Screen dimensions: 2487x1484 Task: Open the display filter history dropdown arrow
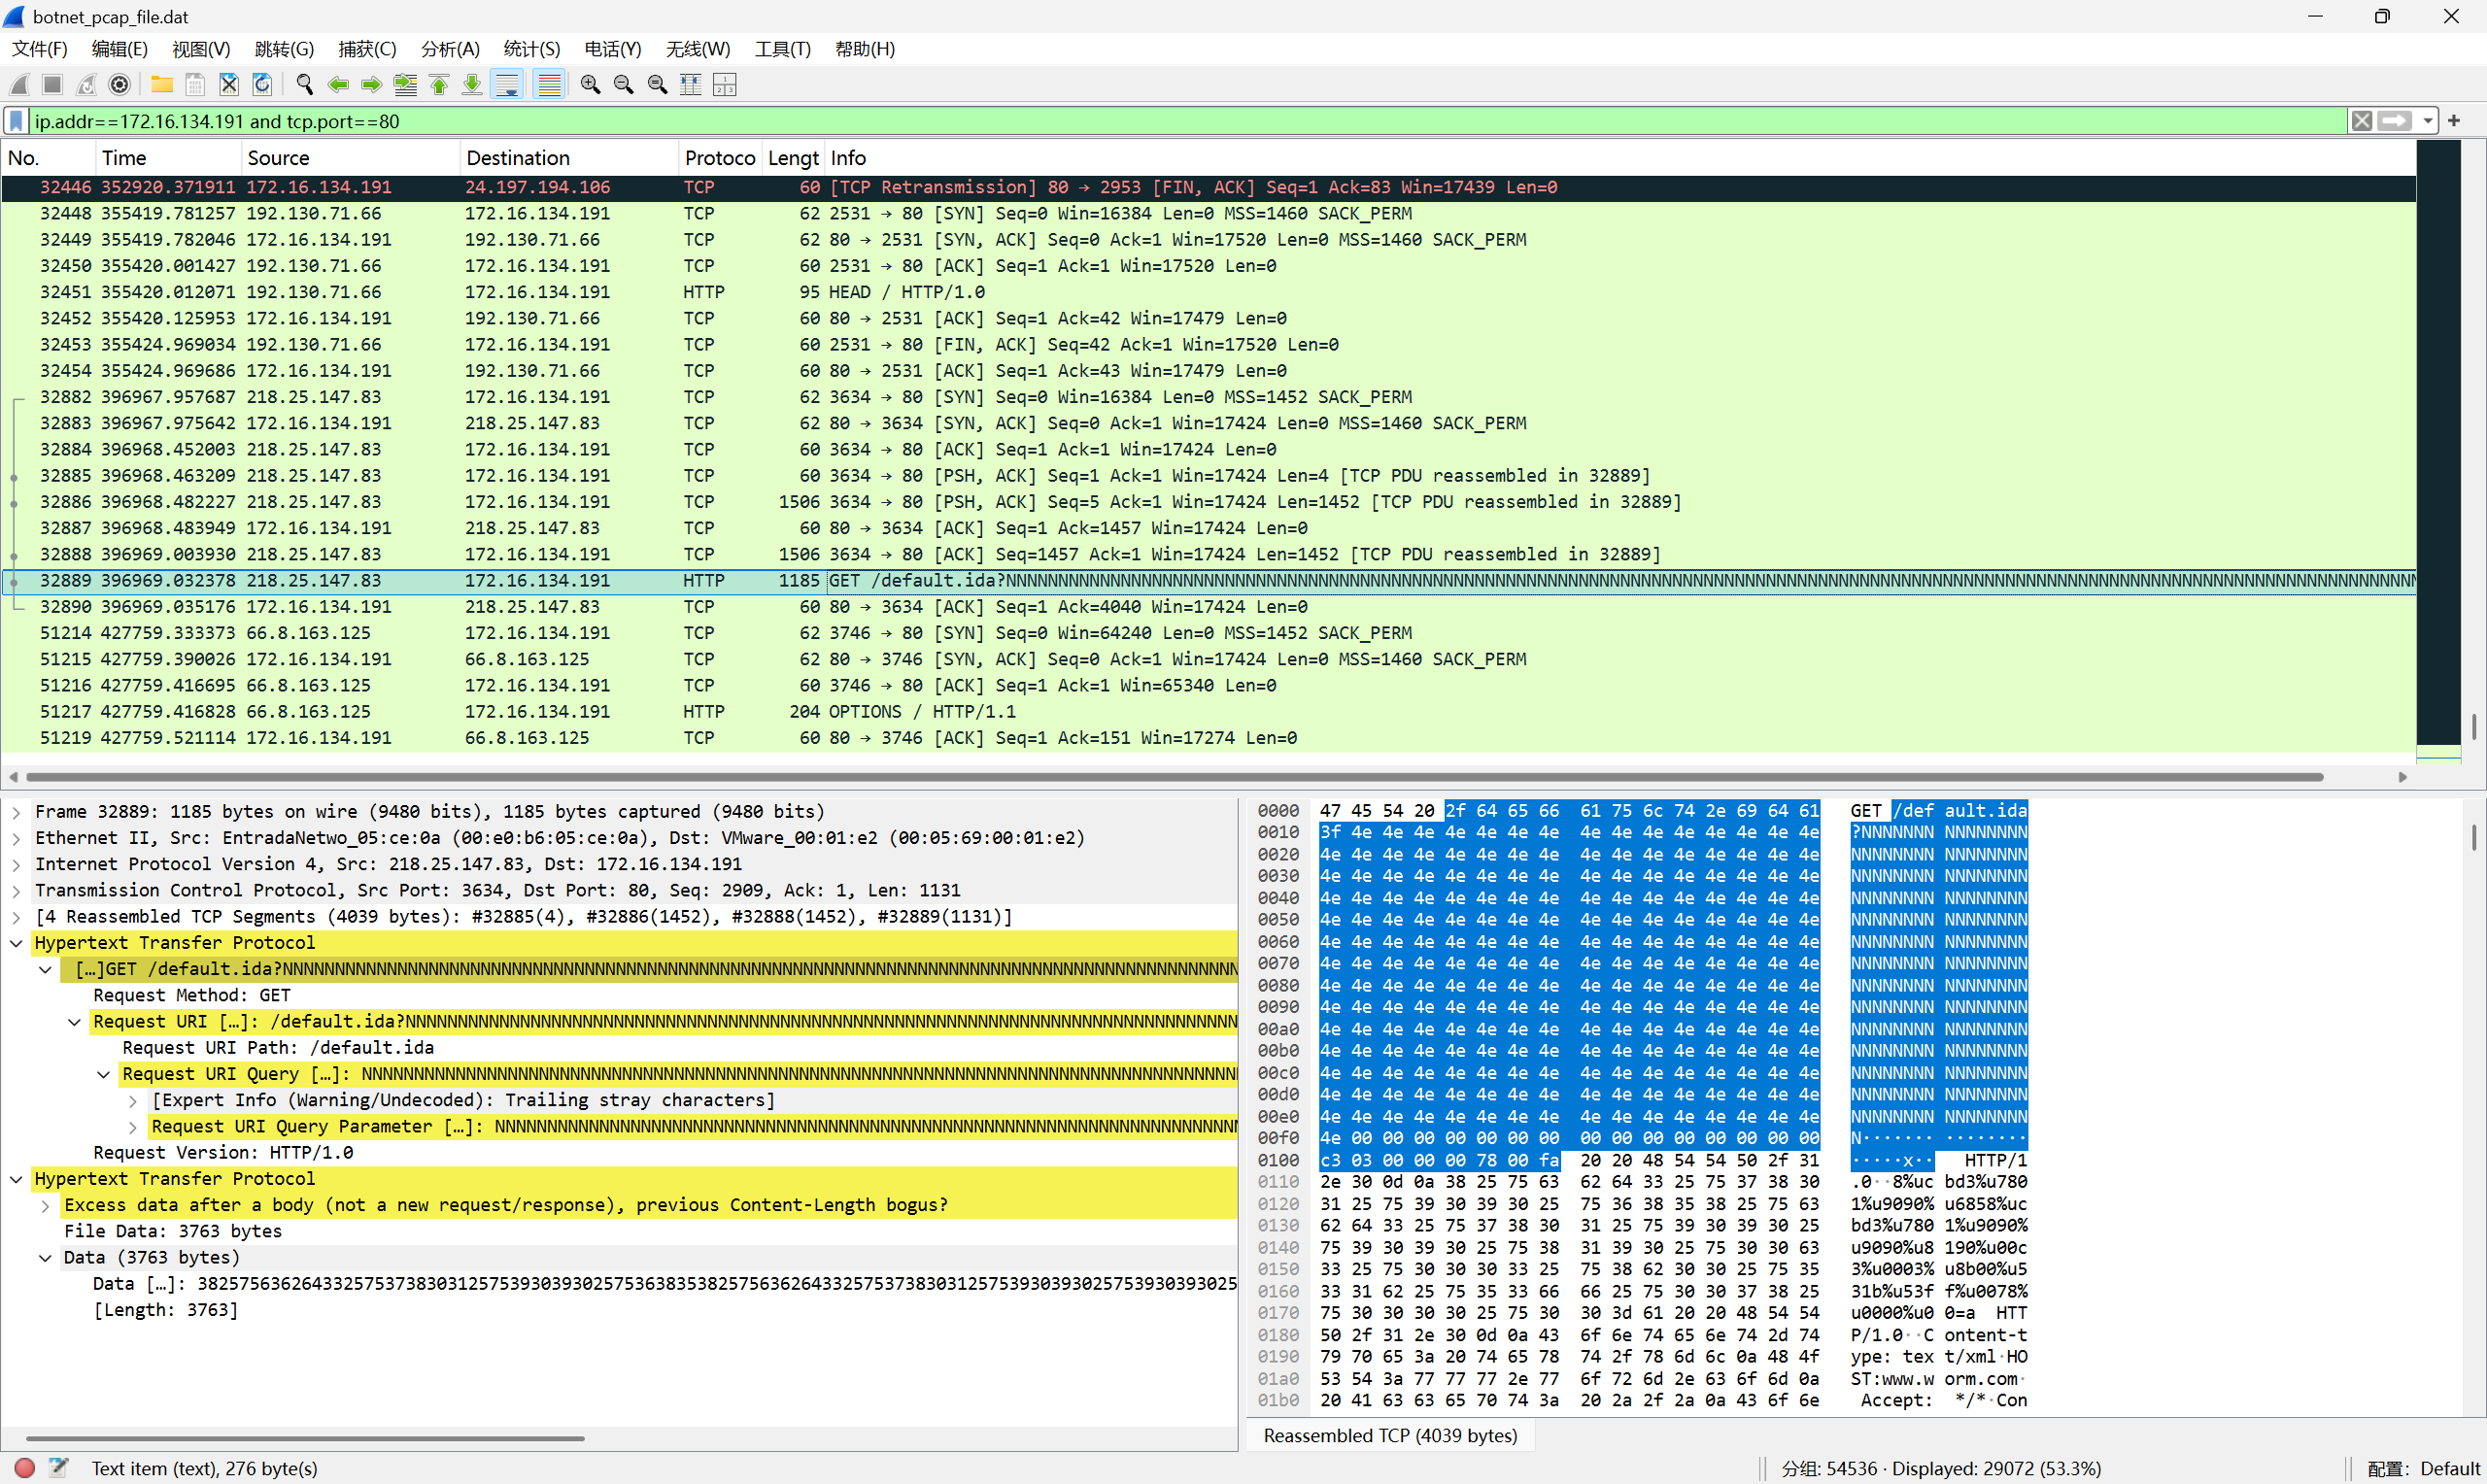point(2427,121)
